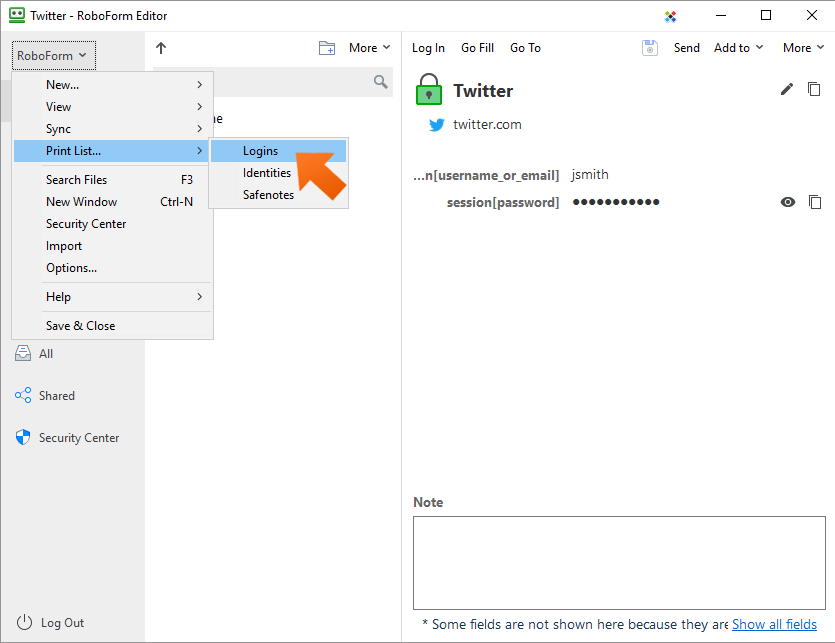The width and height of the screenshot is (835, 643).
Task: Click the search magnifier icon
Action: pos(380,82)
